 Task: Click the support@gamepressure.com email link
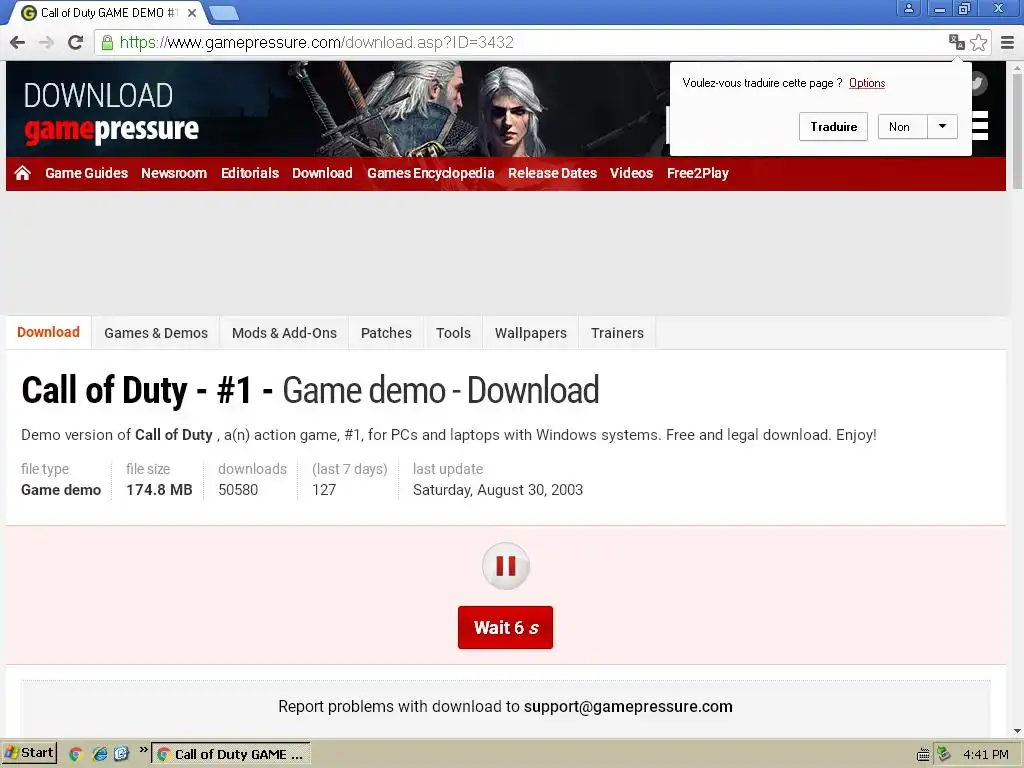(628, 707)
